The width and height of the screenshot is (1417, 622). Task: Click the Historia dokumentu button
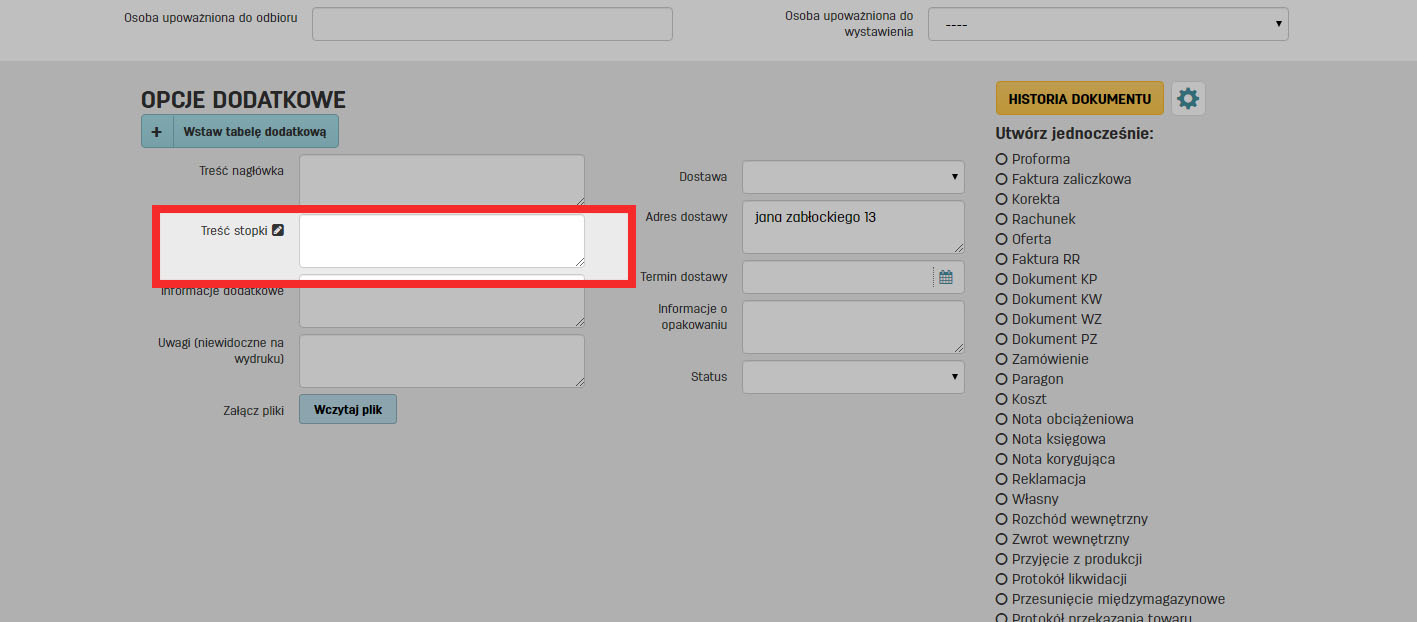[1079, 99]
